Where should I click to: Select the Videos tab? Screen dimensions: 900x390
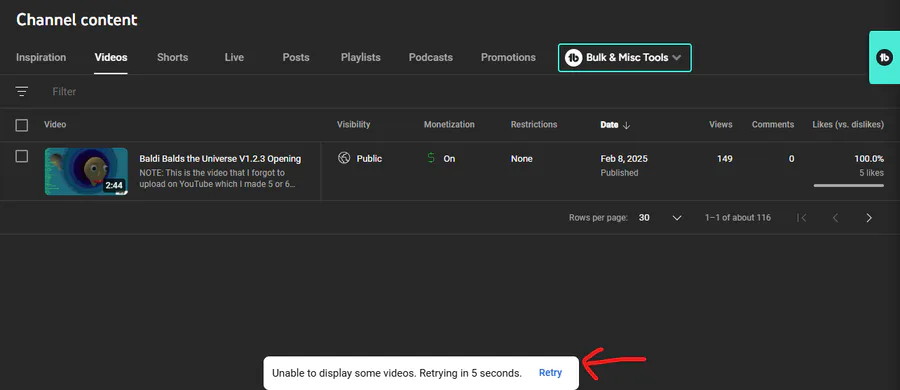pos(111,57)
